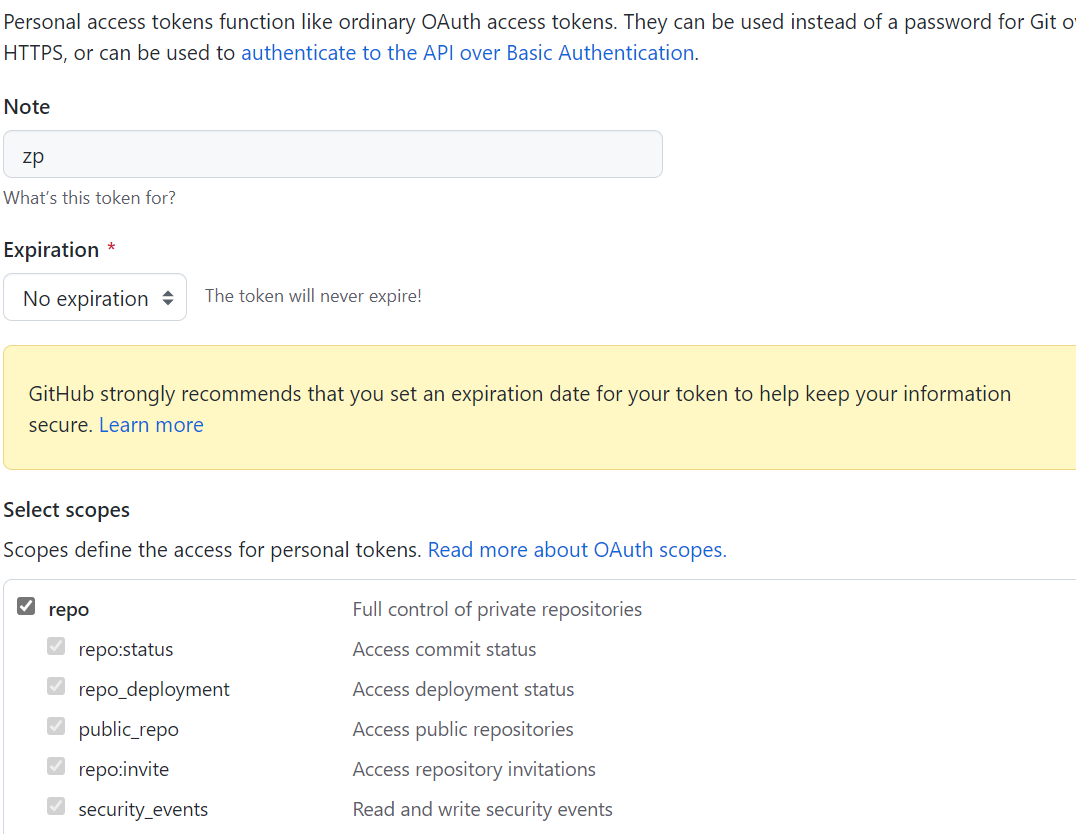Click the security_events scope label

[x=143, y=810]
